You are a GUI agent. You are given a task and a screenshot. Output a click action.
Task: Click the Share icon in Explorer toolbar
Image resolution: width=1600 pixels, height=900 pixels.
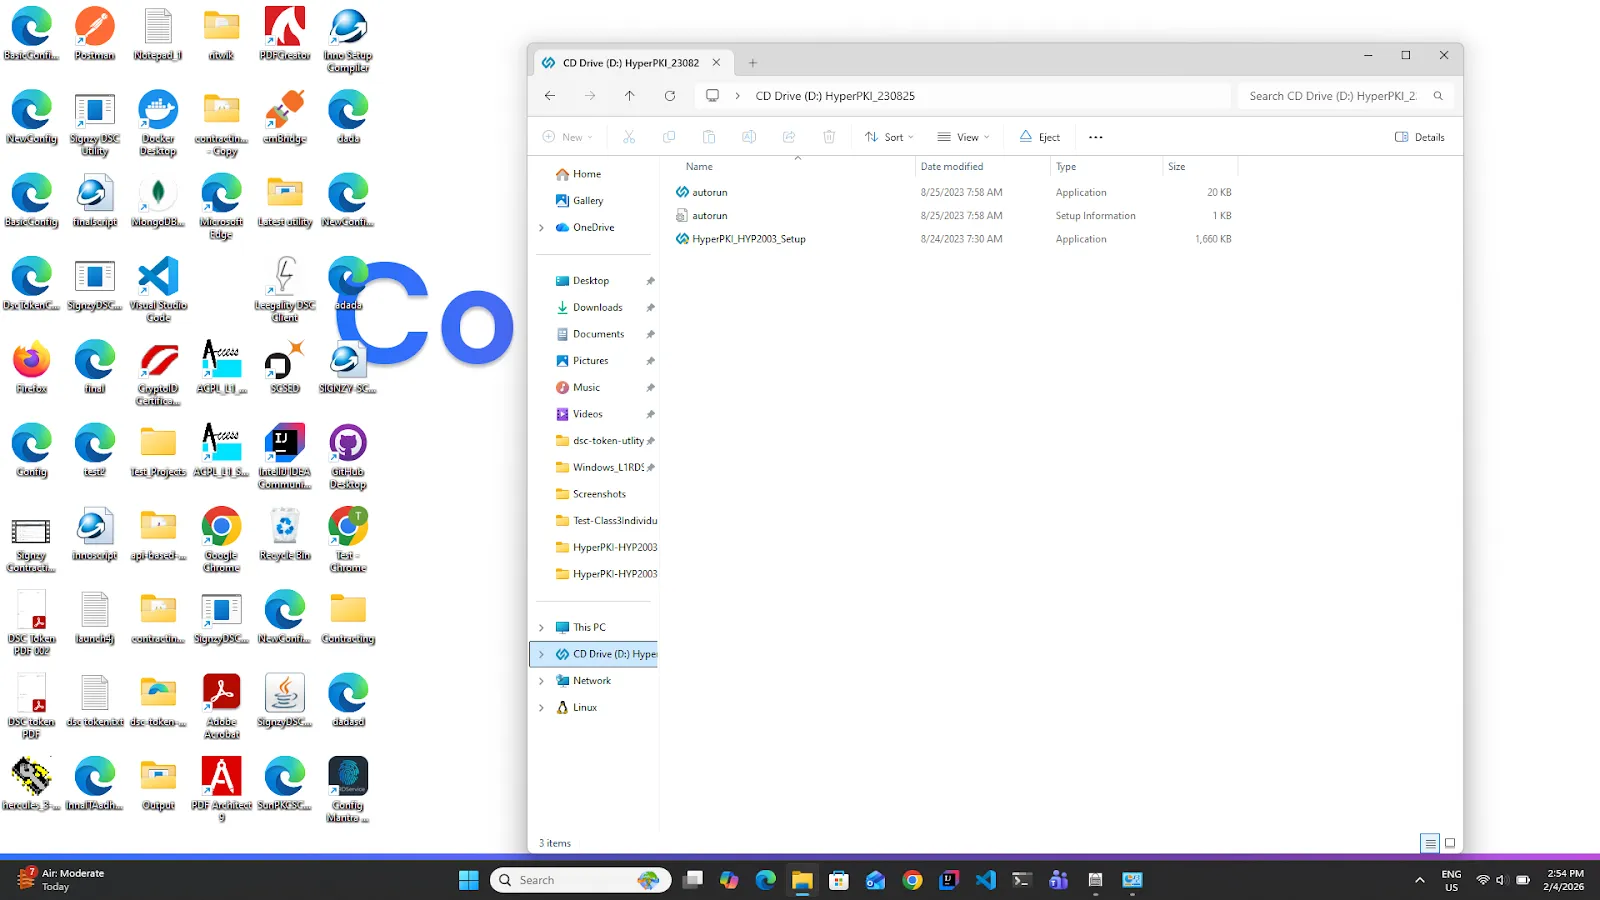(x=789, y=137)
